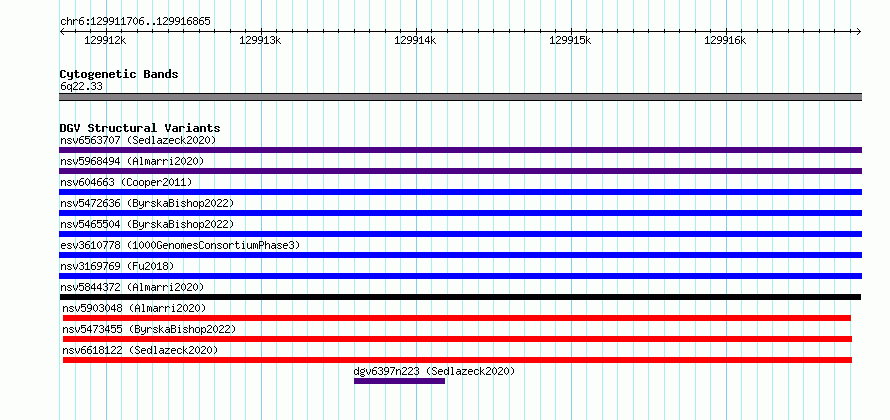Image resolution: width=890 pixels, height=420 pixels.
Task: Select the nsv6618122 red variant bar
Action: [457, 360]
